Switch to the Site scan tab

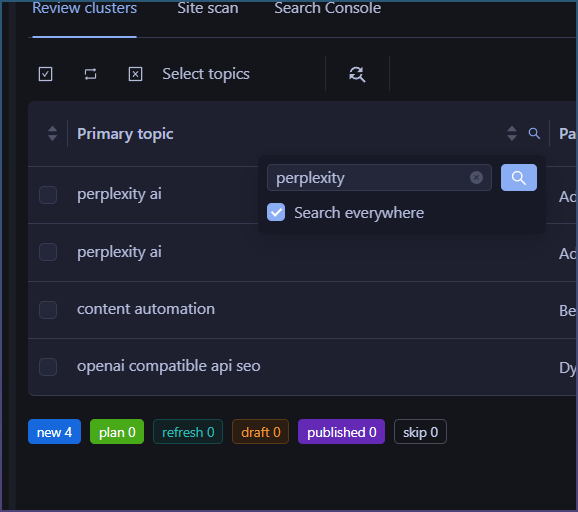(x=208, y=8)
